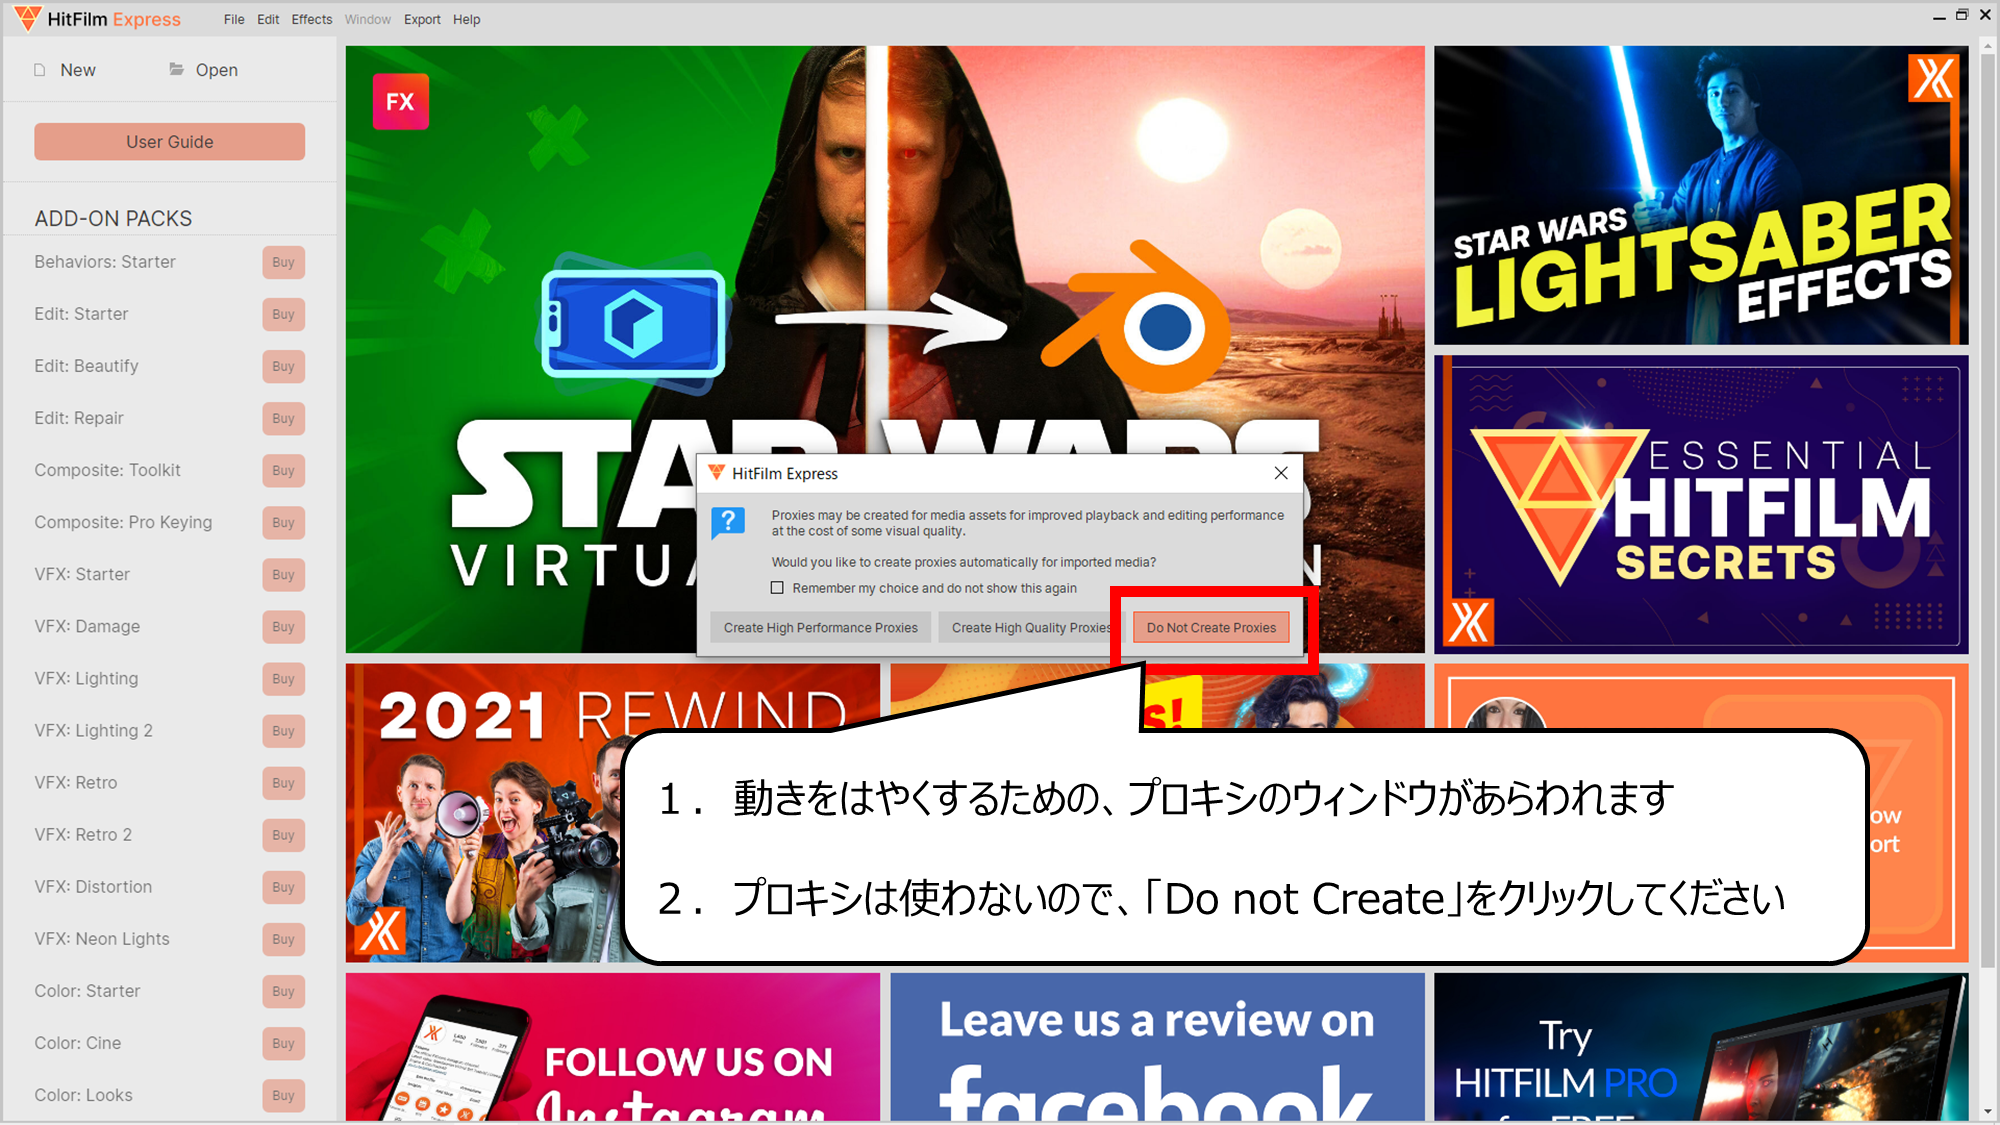Open the File menu
2000x1125 pixels.
[x=234, y=19]
